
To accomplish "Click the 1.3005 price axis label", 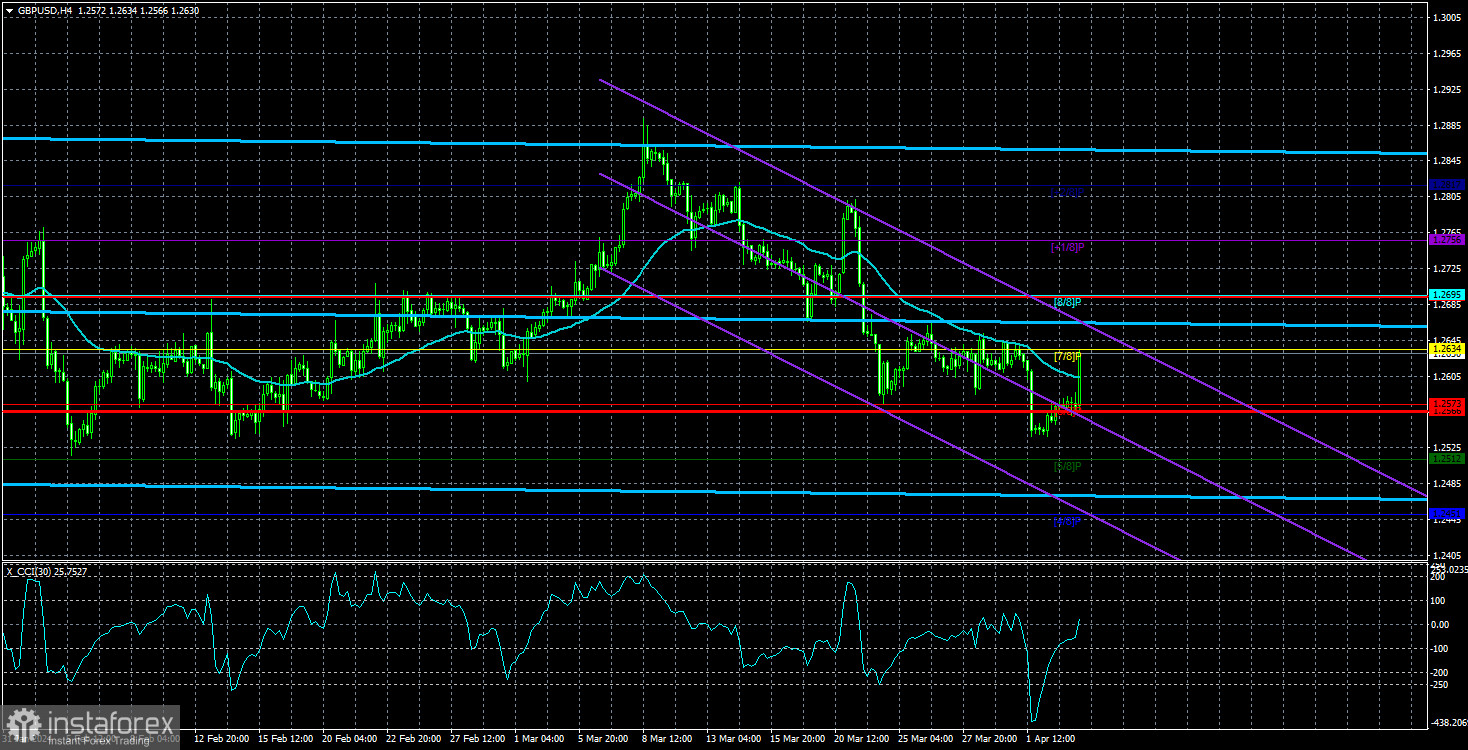I will point(1446,18).
